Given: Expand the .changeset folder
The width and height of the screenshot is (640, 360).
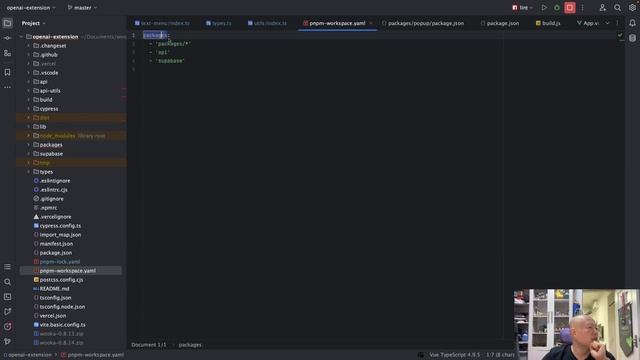Looking at the screenshot, I should coord(28,46).
